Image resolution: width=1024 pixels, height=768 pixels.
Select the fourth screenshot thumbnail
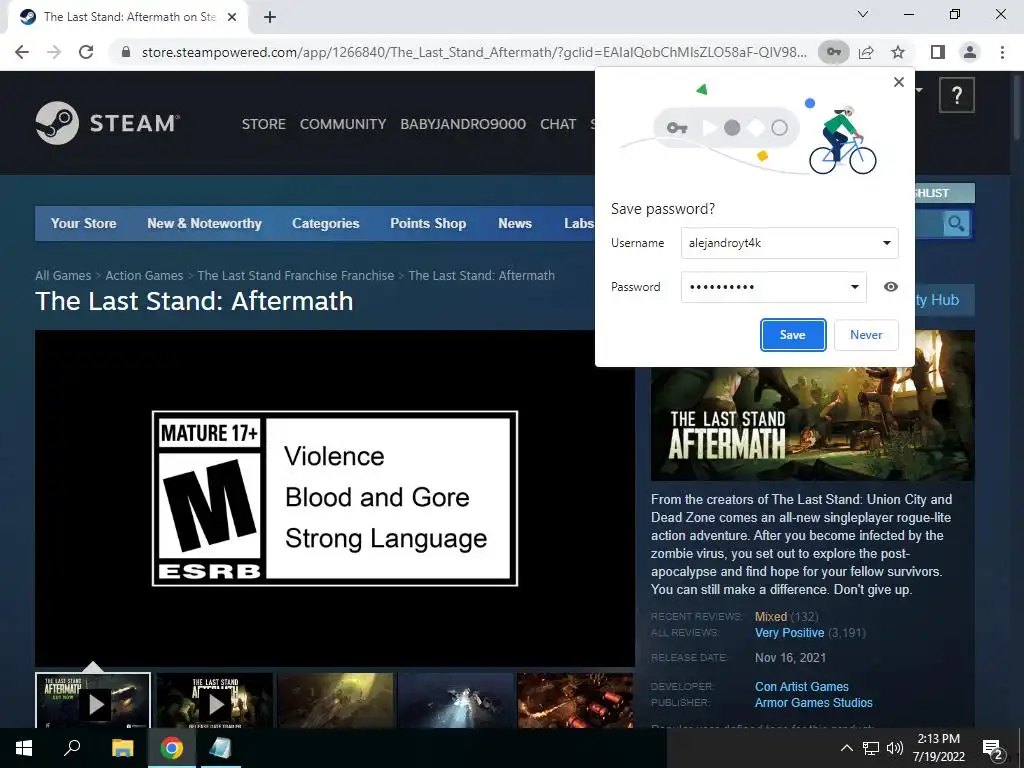click(456, 700)
